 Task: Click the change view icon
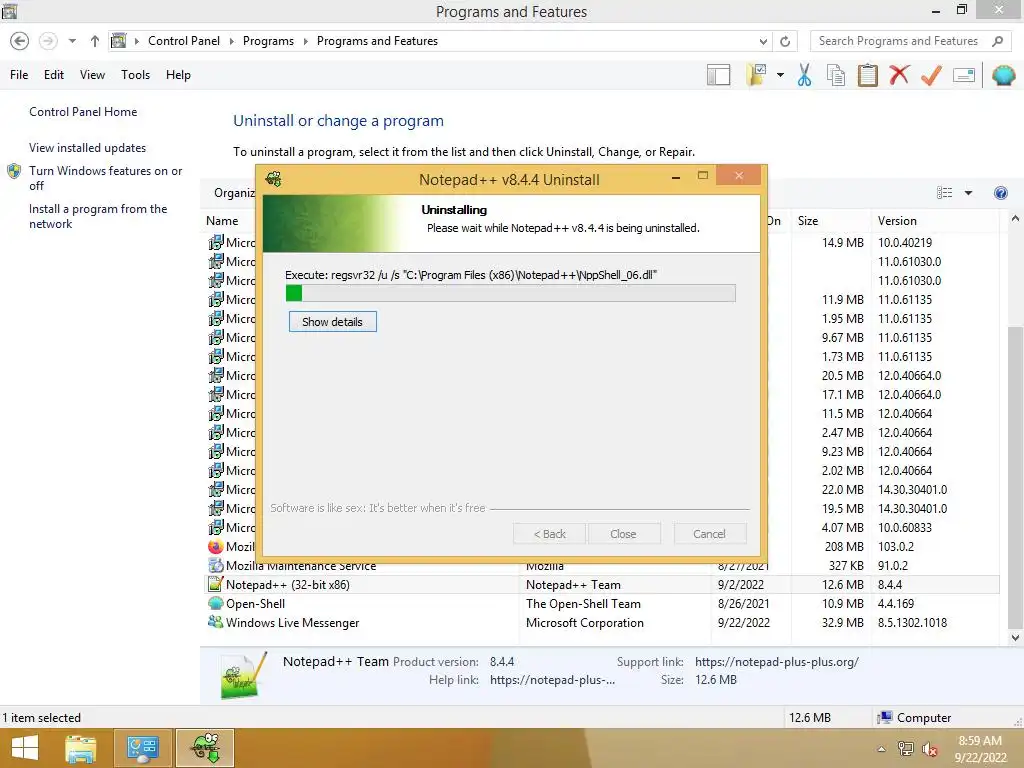[944, 193]
